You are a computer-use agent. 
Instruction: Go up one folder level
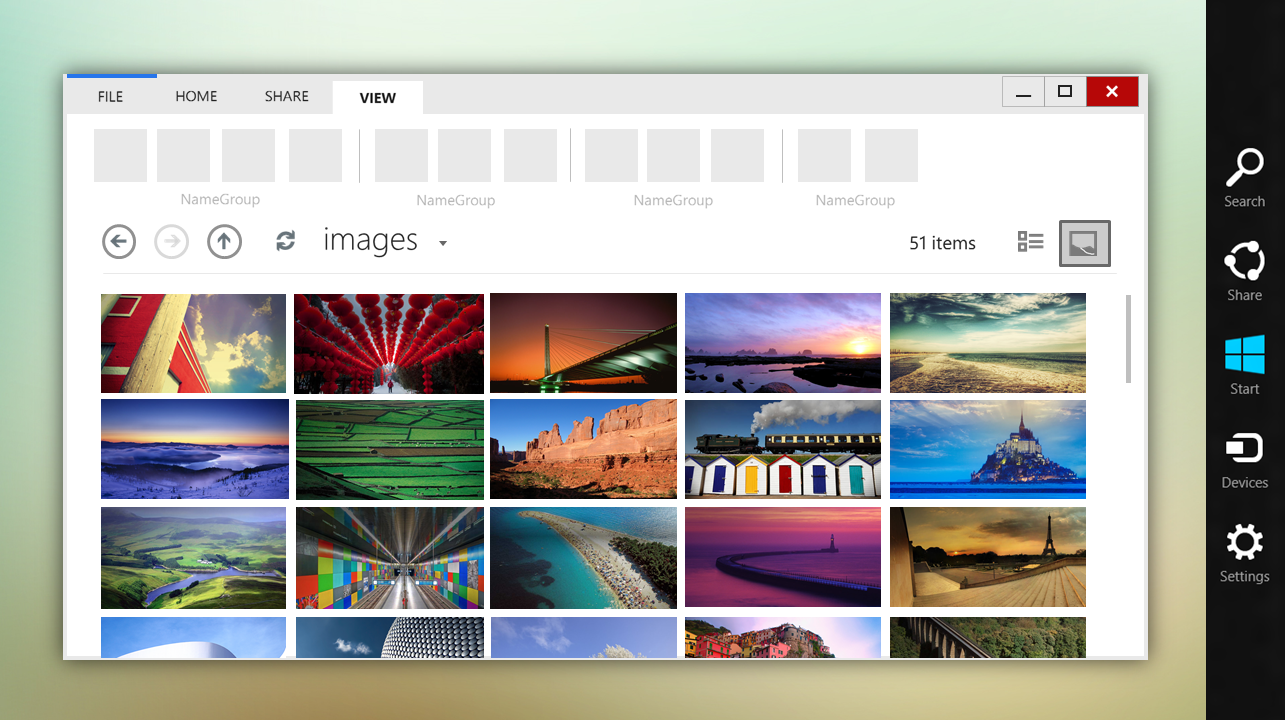[225, 241]
